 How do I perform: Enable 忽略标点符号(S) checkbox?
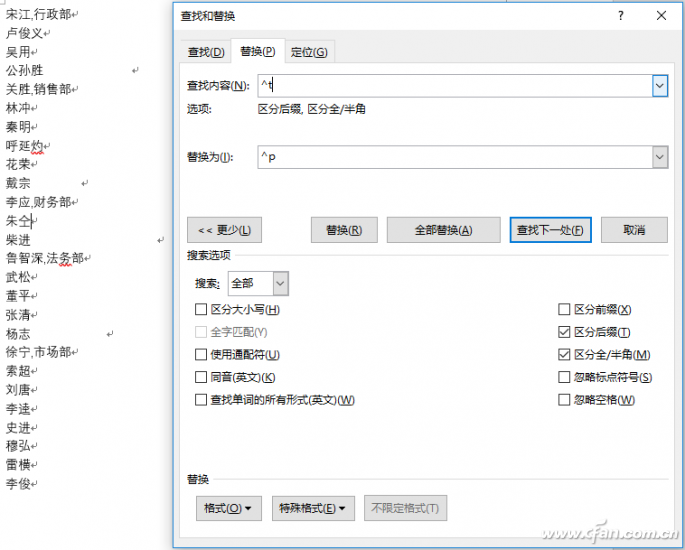pyautogui.click(x=564, y=377)
